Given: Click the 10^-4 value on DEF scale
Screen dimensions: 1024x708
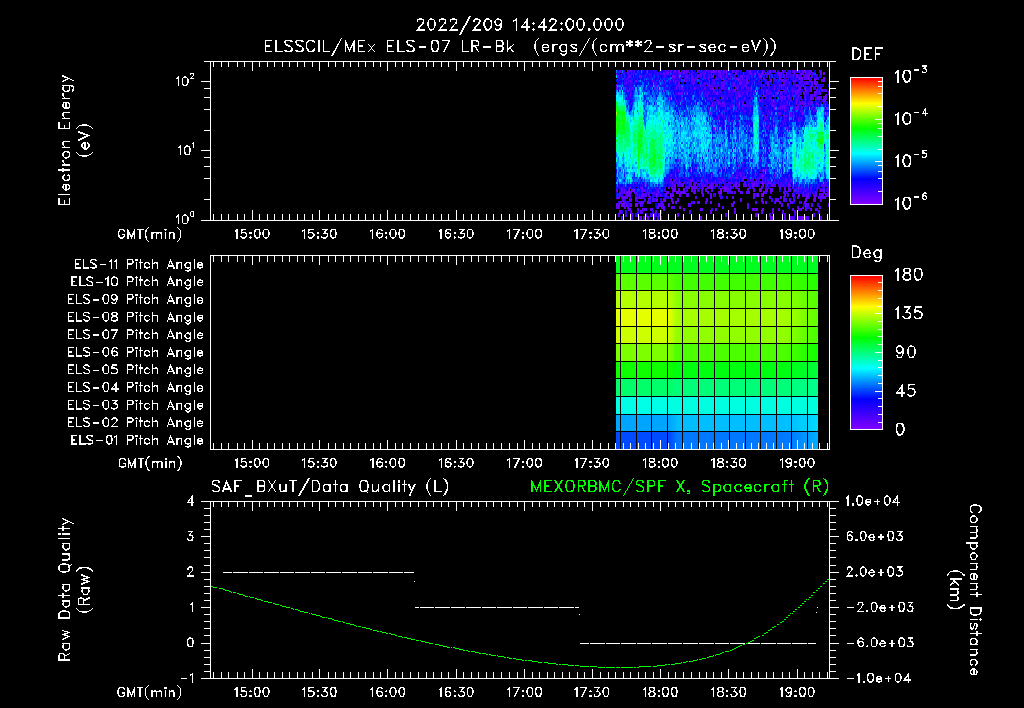Looking at the screenshot, I should pyautogui.click(x=910, y=118).
